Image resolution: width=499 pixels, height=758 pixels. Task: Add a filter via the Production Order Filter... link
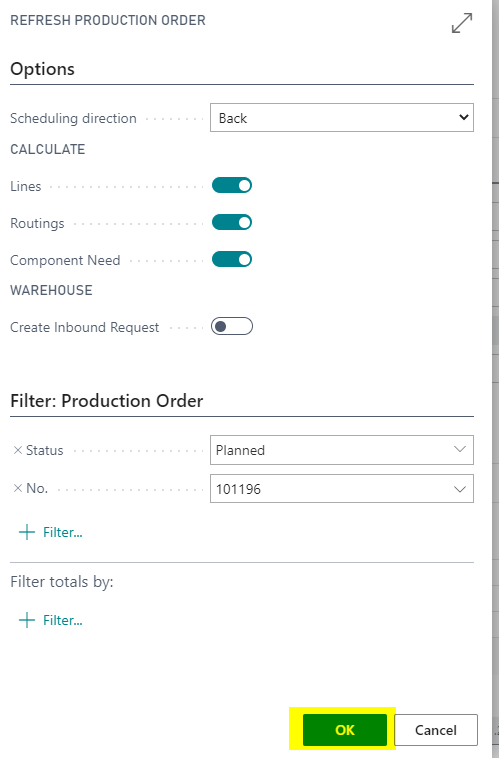[x=62, y=532]
